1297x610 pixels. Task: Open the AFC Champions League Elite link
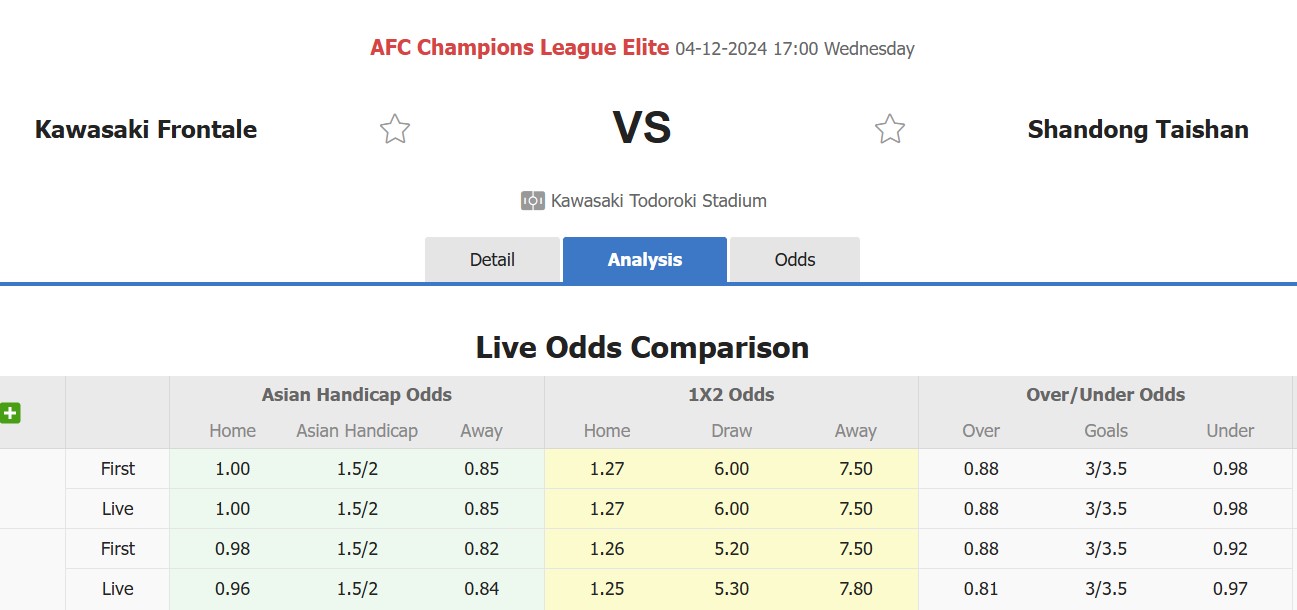pos(520,47)
